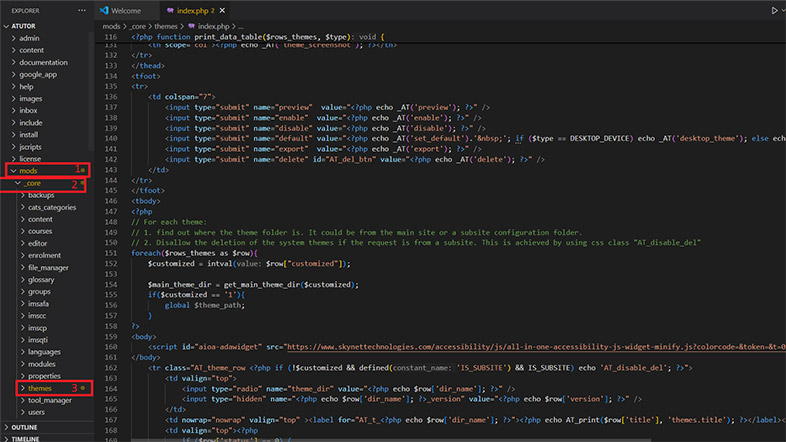Image resolution: width=786 pixels, height=442 pixels.
Task: Click index.php in the breadcrumb
Action: 213,26
